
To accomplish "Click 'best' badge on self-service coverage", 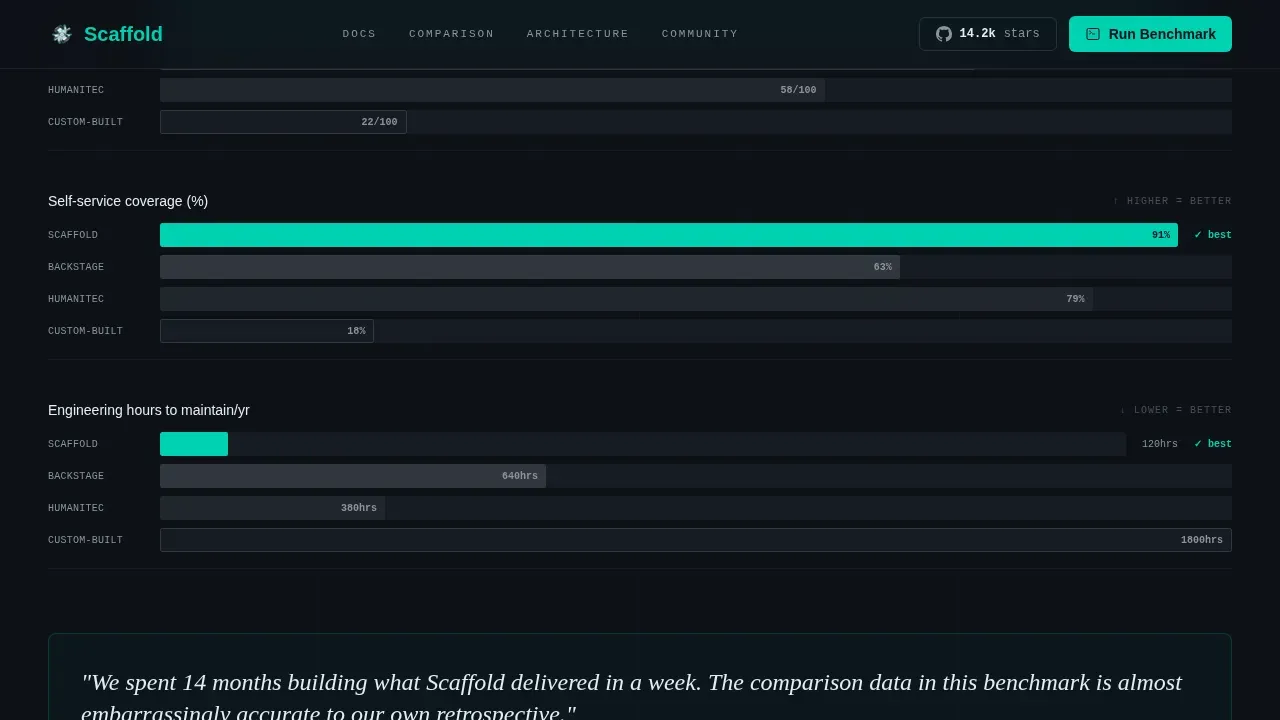I will [1213, 235].
